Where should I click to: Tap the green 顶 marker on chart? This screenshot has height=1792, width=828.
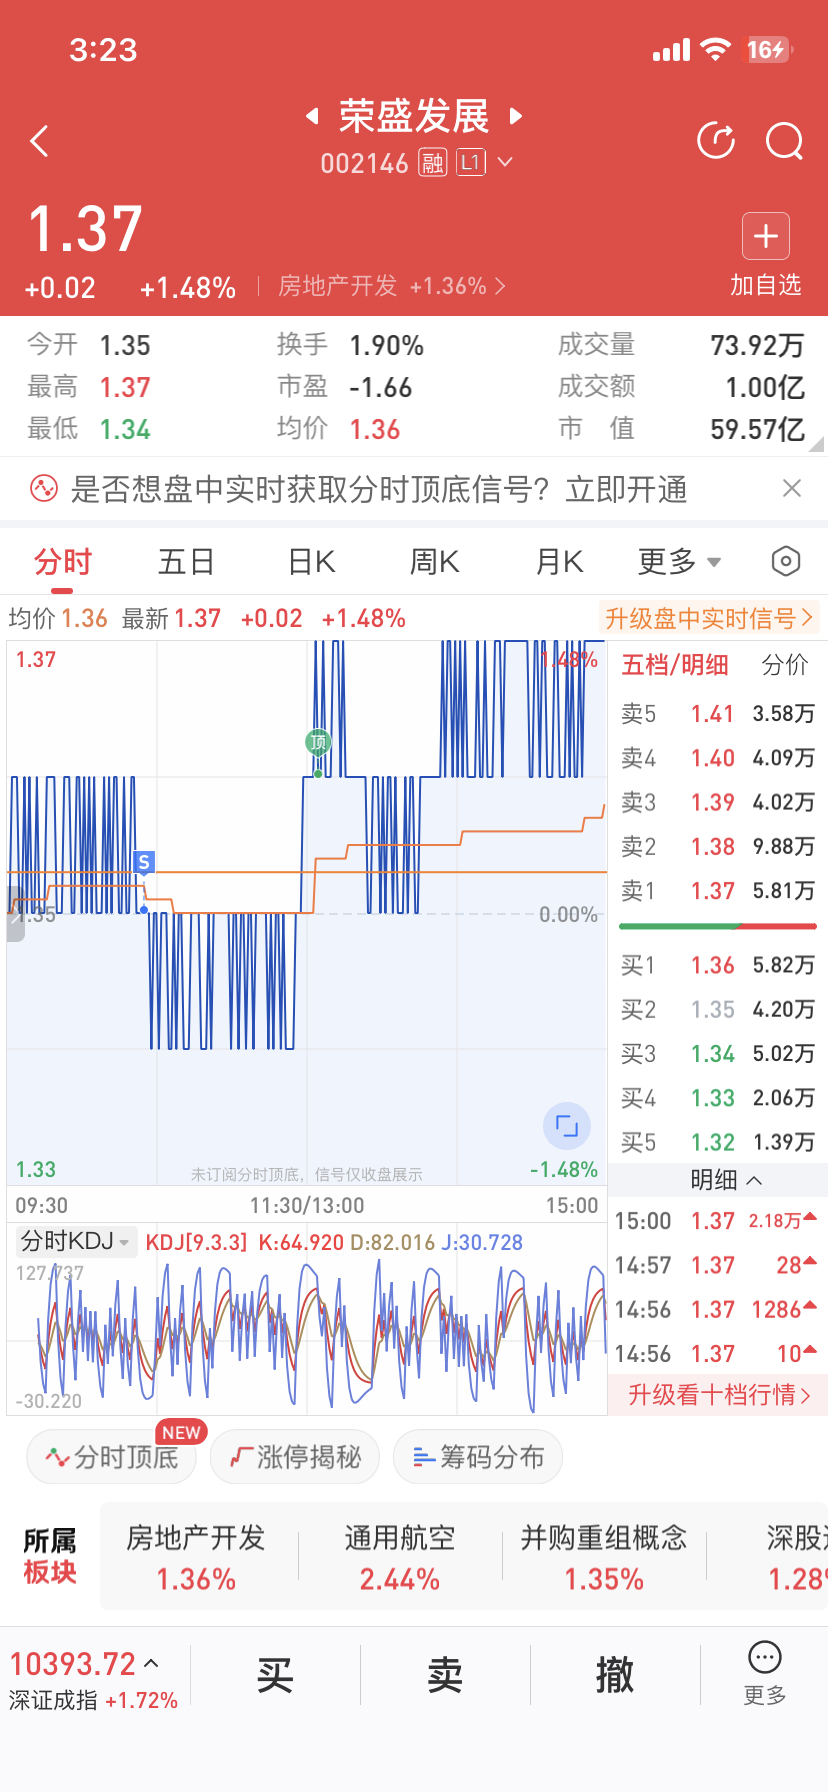click(x=318, y=742)
